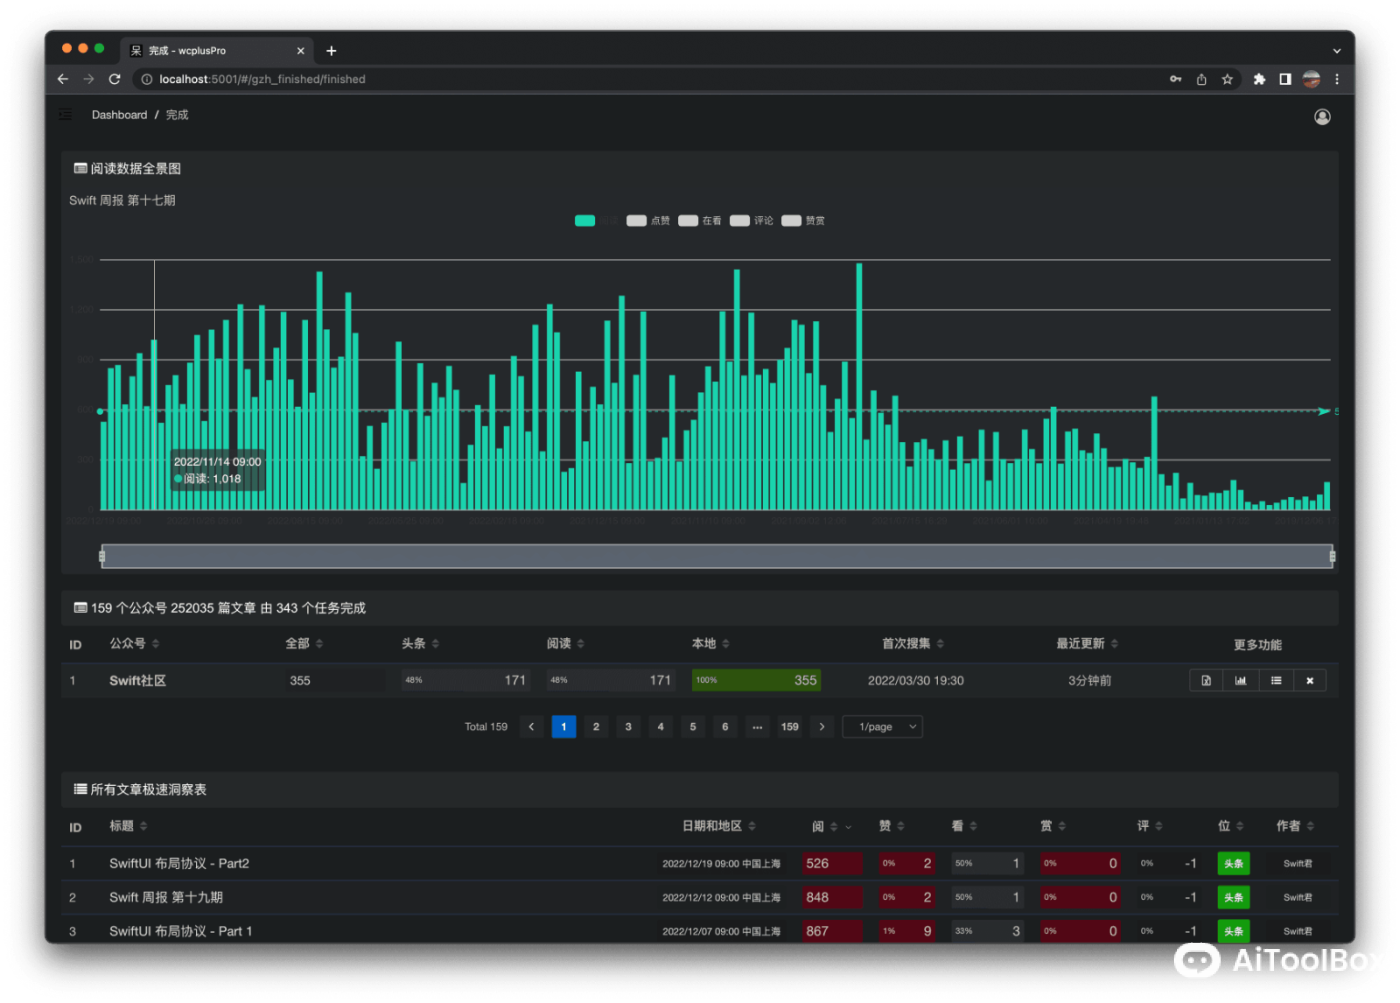Click the chart data zoom slider bar

tap(717, 556)
